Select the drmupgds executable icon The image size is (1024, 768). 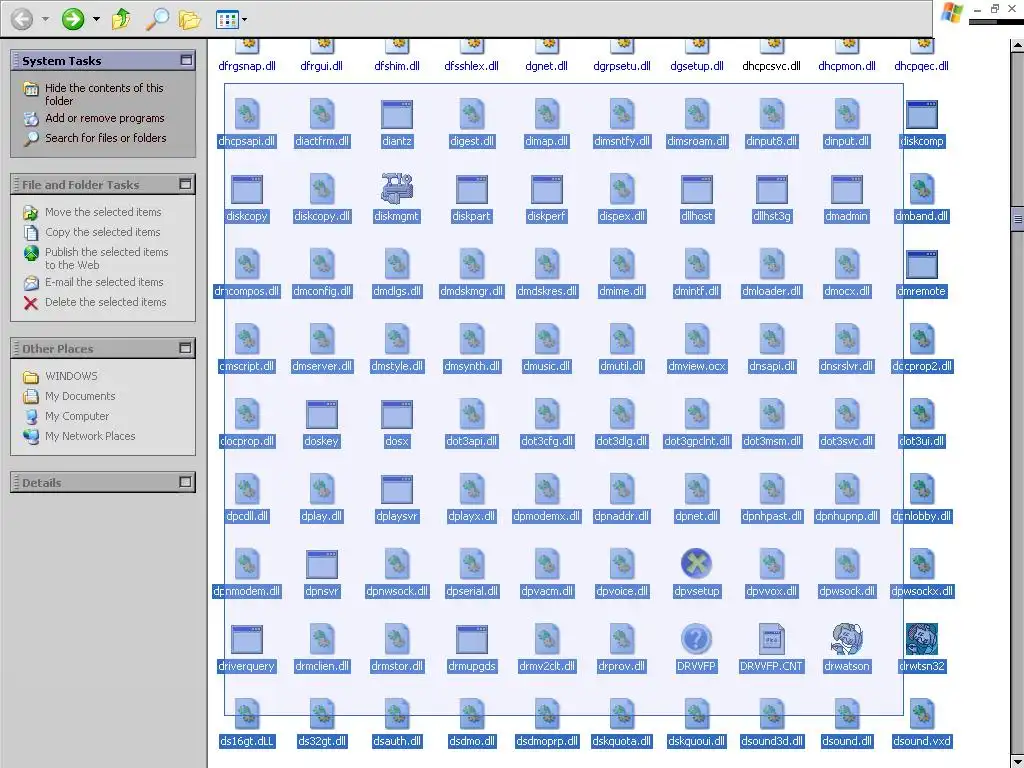(472, 639)
